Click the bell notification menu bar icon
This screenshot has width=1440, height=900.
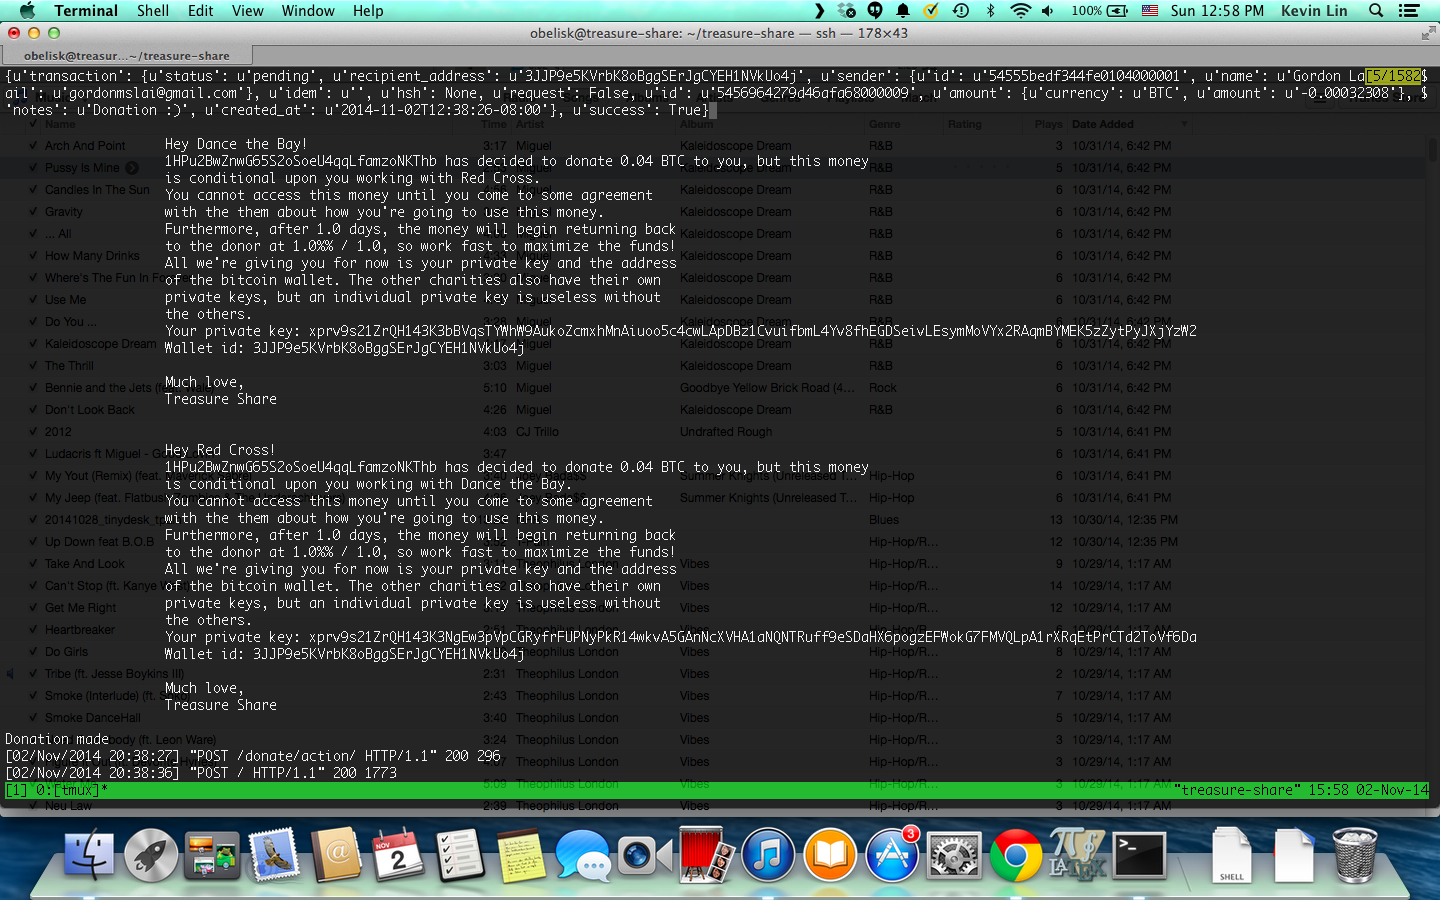903,11
